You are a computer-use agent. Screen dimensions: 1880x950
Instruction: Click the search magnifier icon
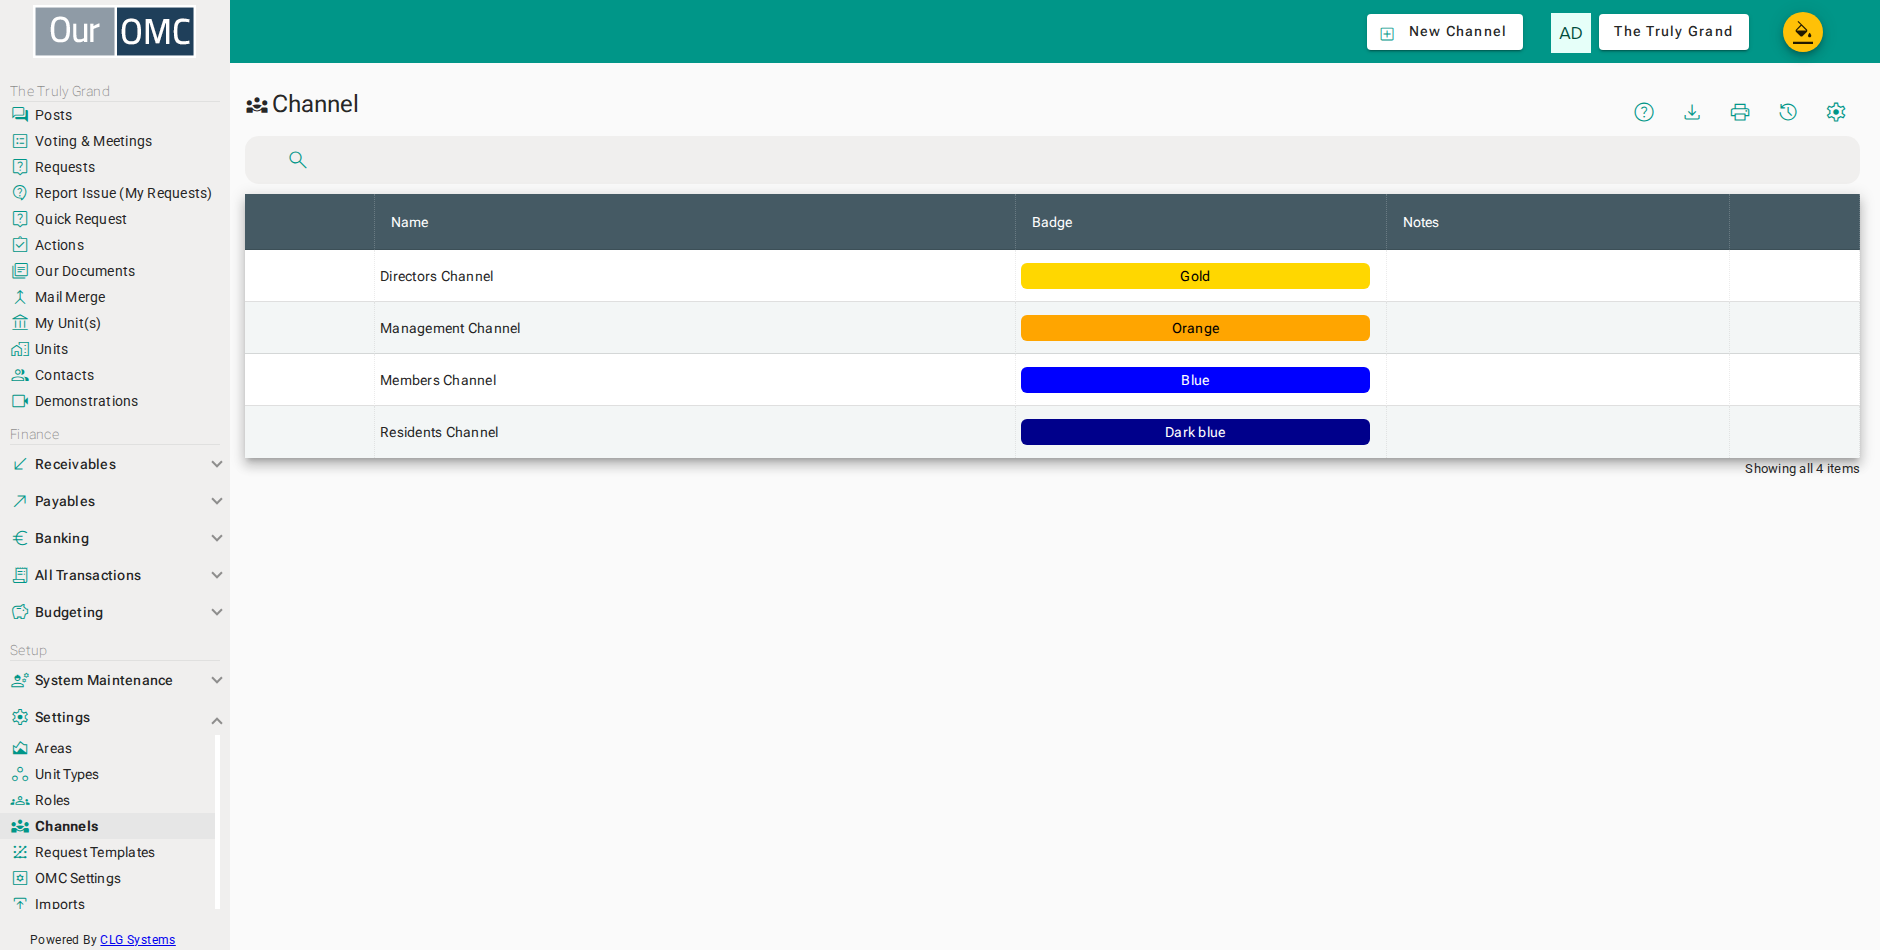coord(298,159)
